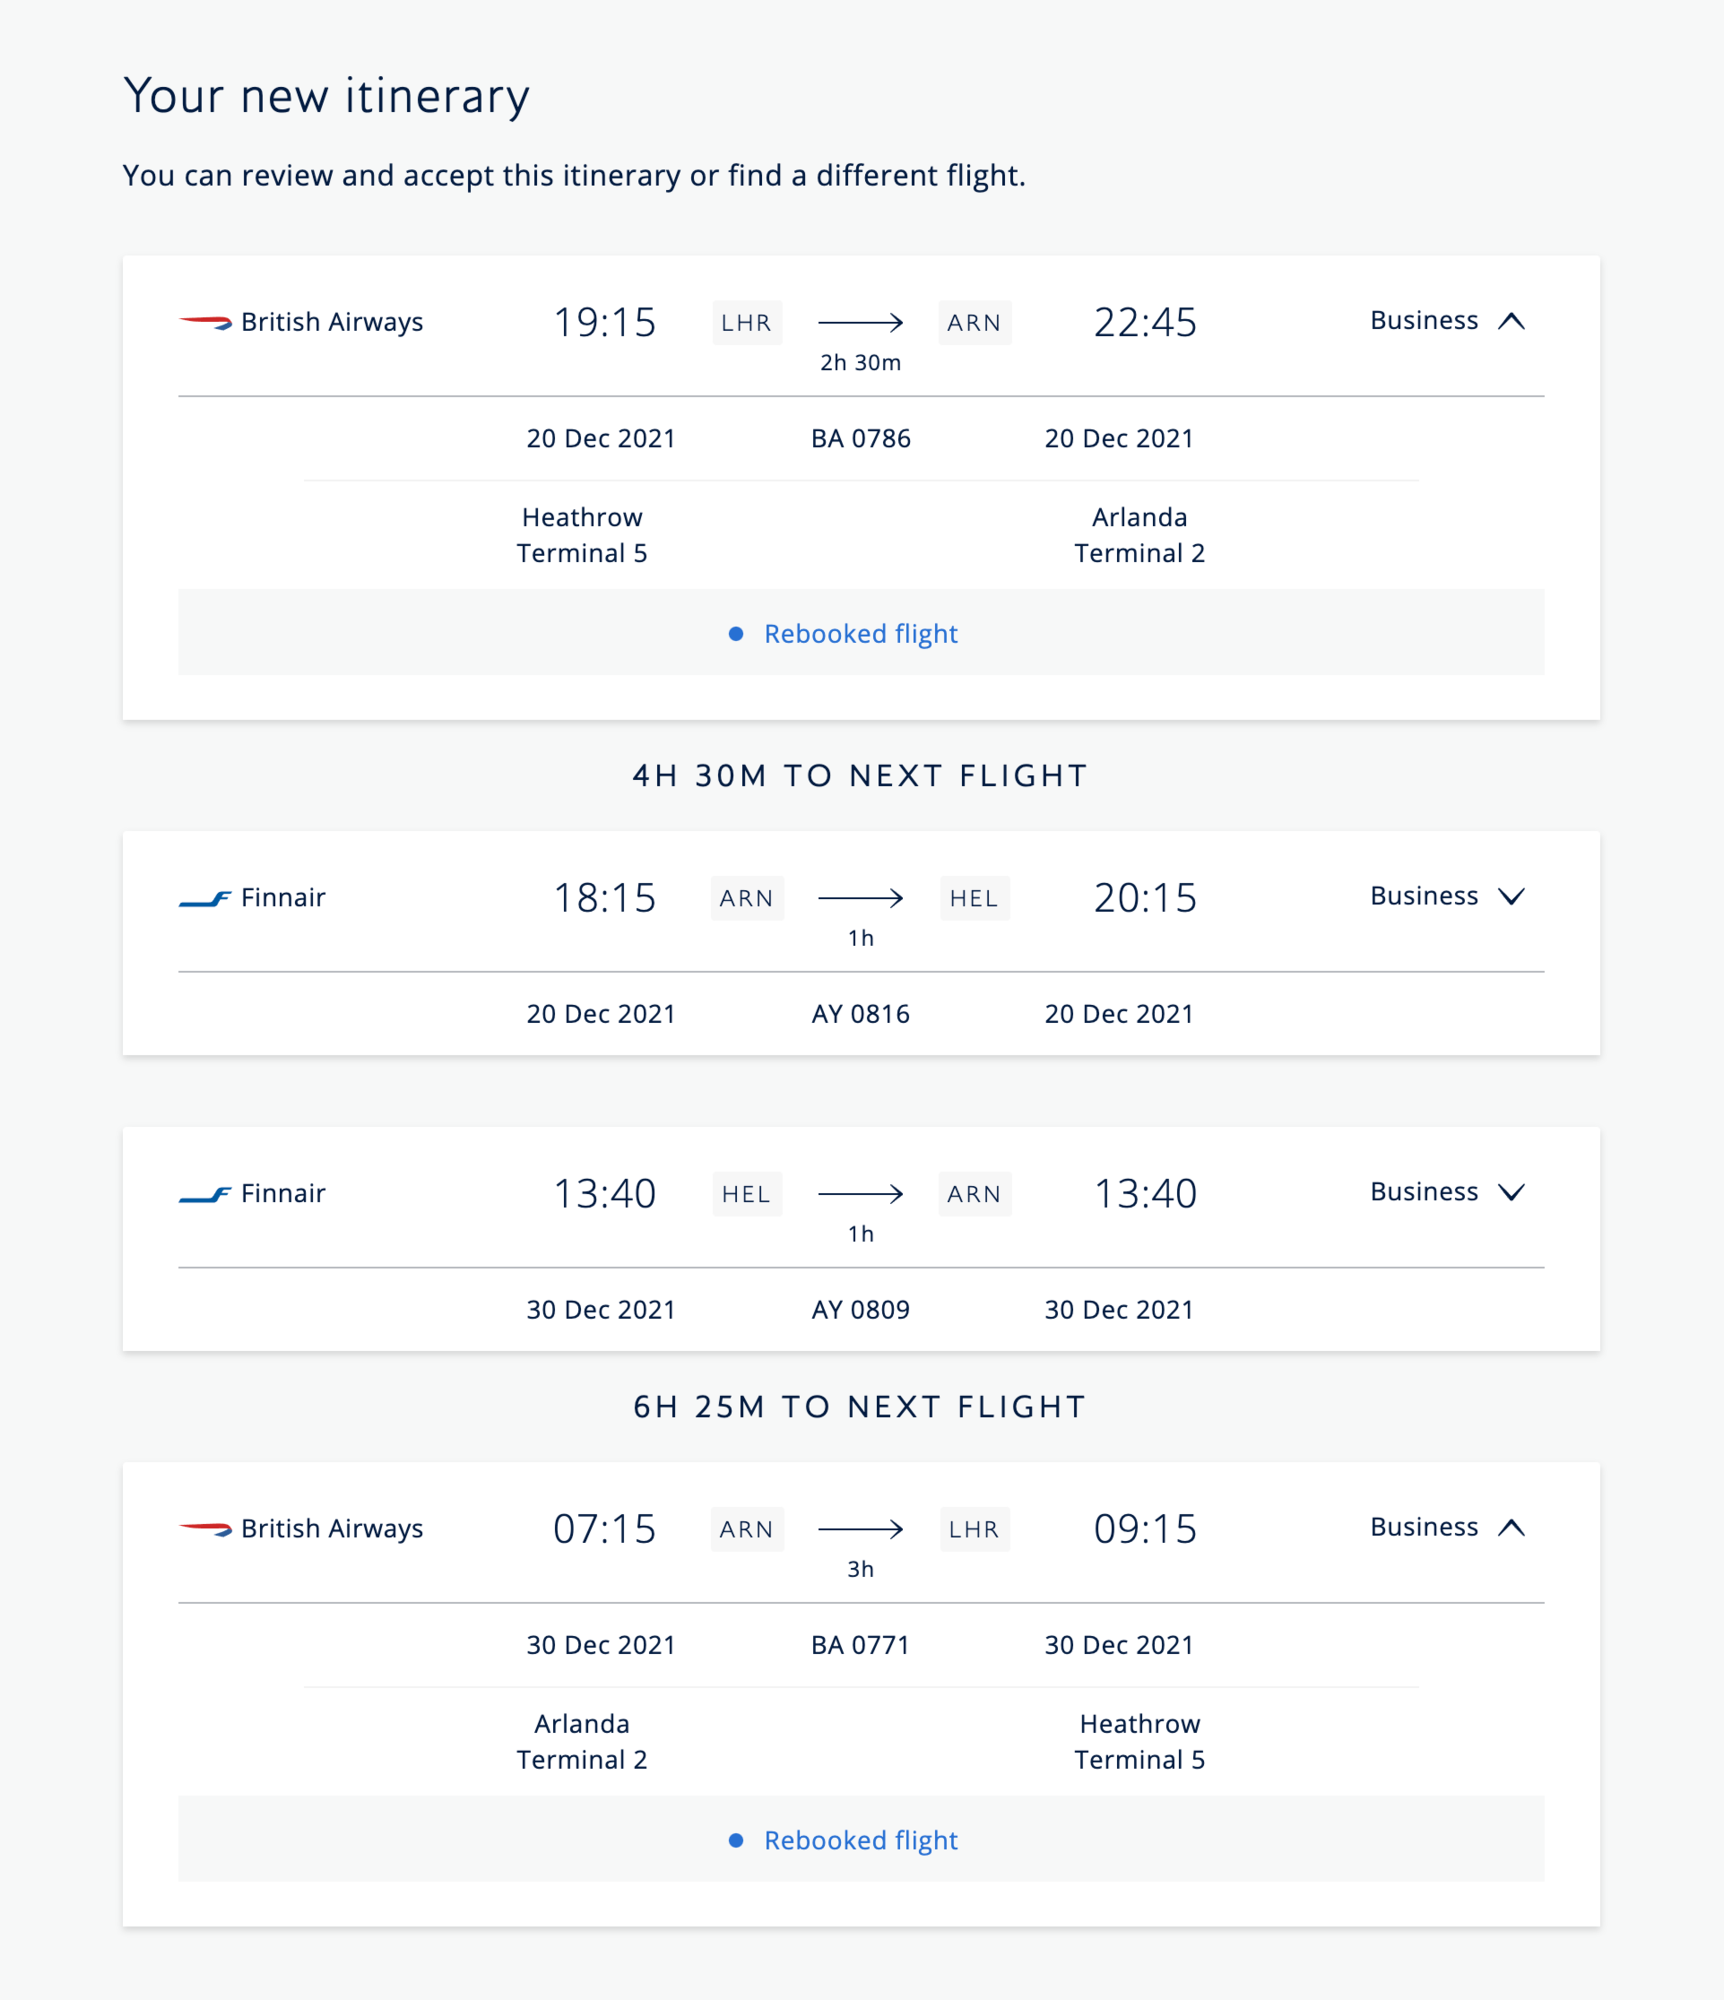Select the Rebooked flight link under BA 0771
This screenshot has height=2000, width=1724.
[860, 1840]
